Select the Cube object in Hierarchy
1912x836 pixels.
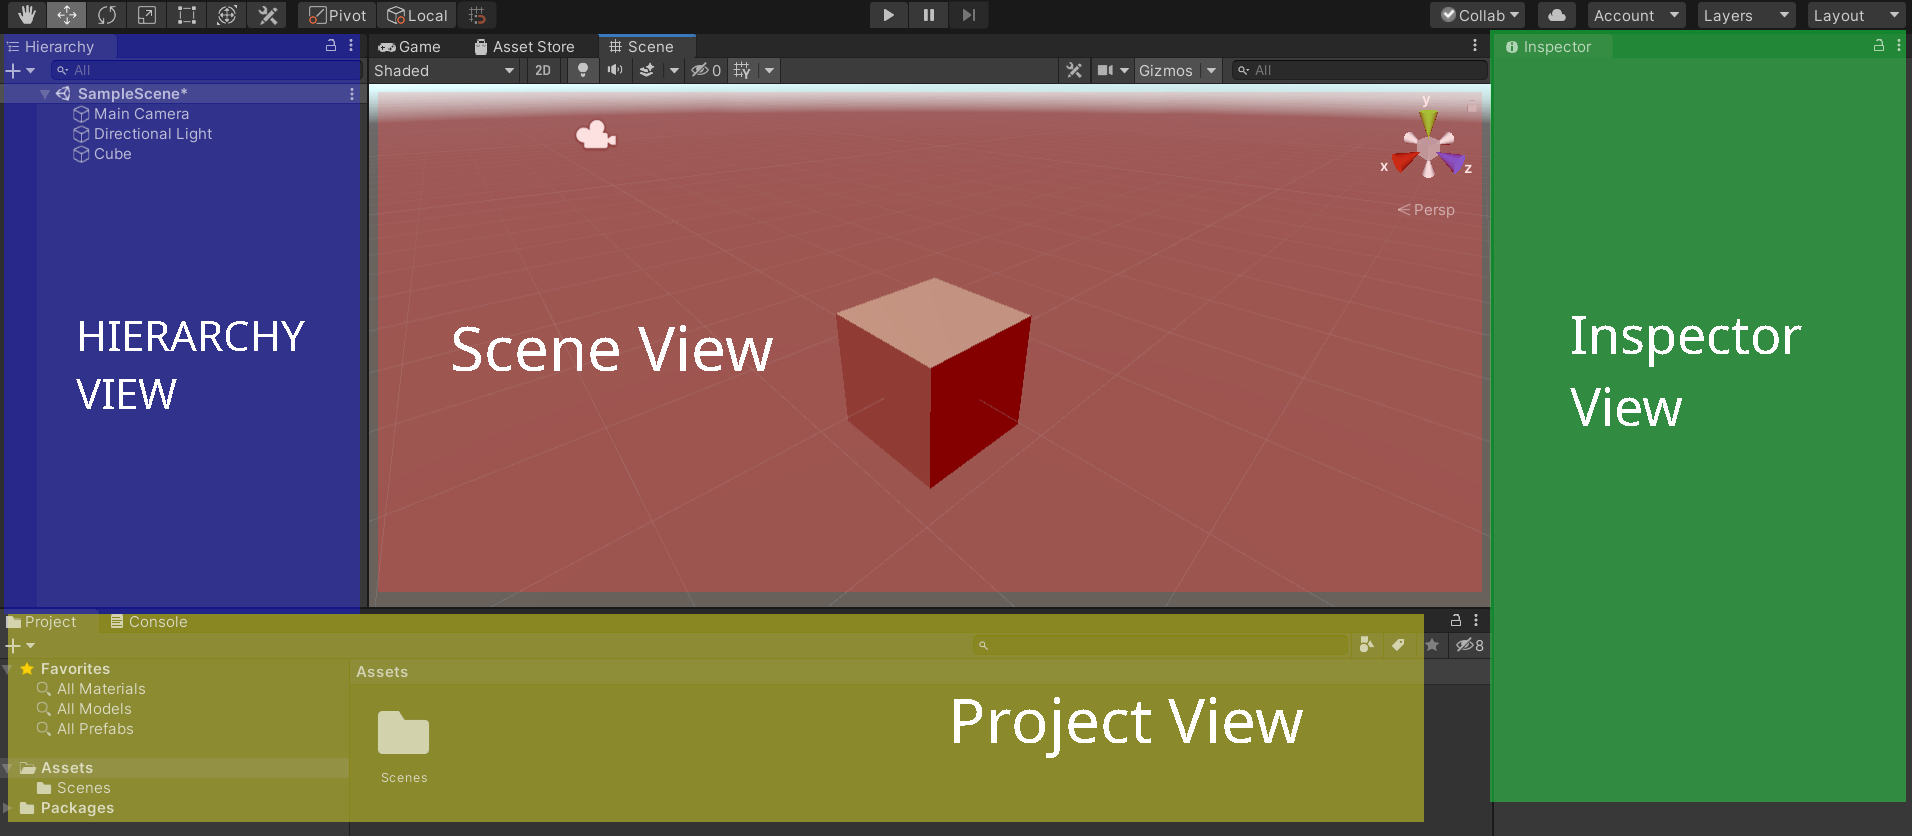tap(112, 154)
